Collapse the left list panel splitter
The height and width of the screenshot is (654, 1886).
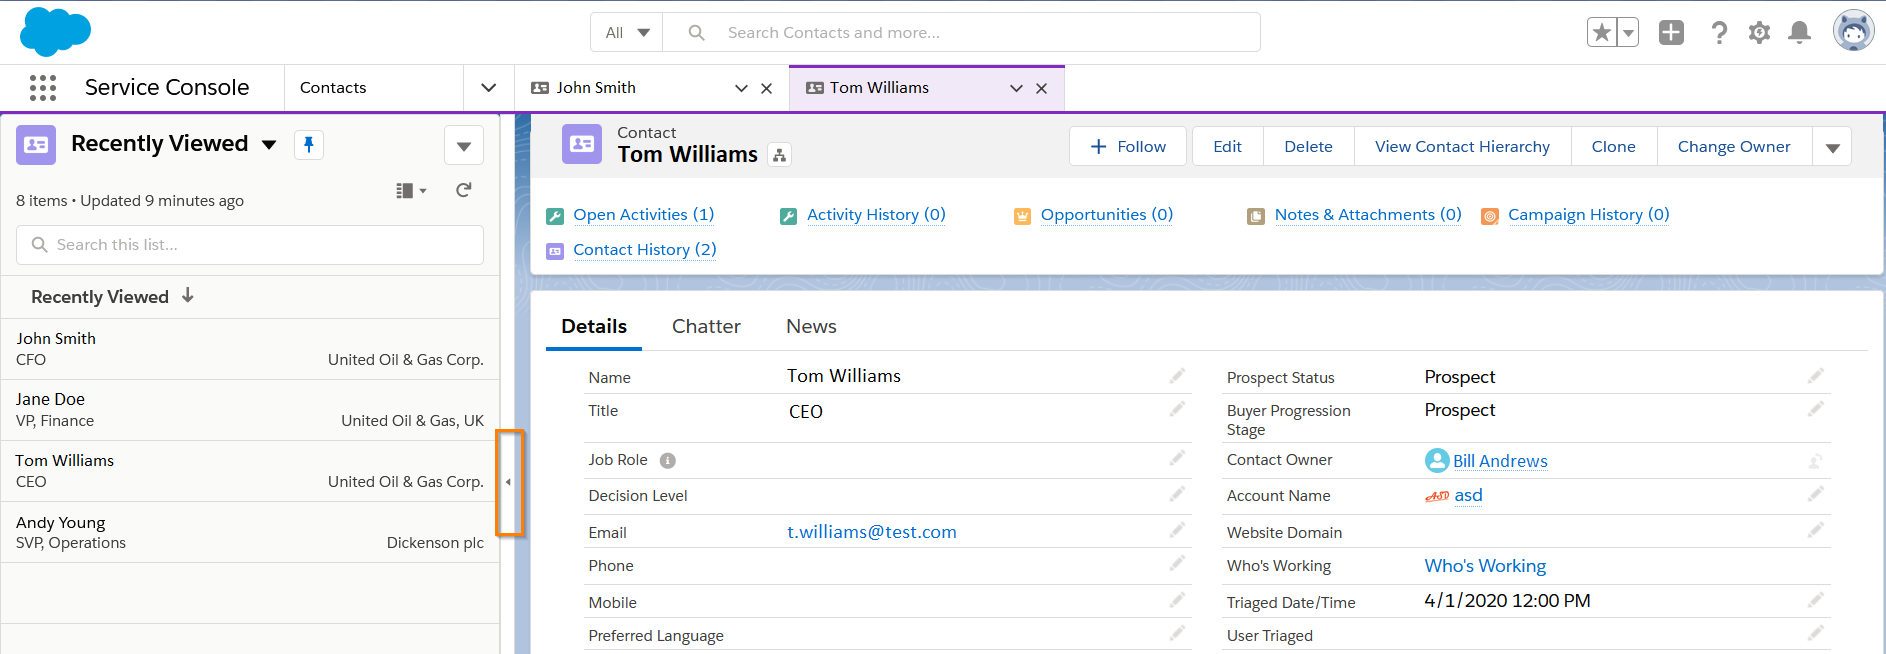509,482
